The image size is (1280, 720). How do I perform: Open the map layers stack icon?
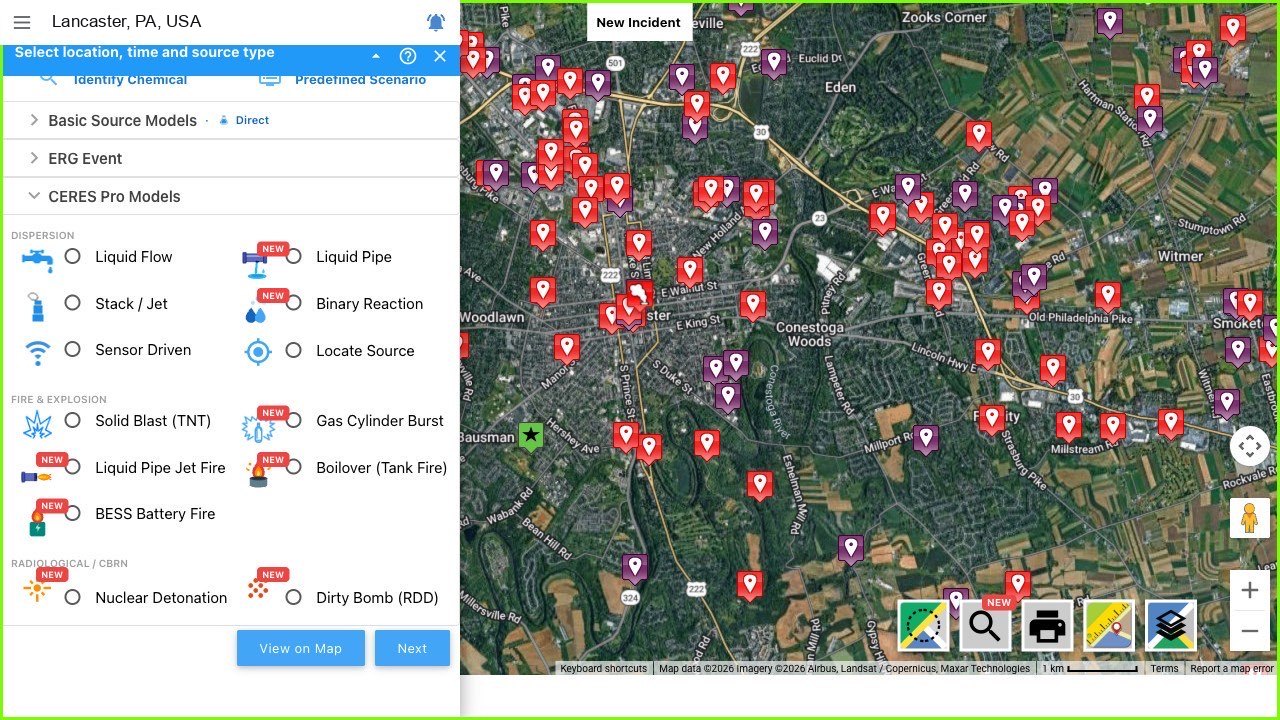click(1171, 626)
